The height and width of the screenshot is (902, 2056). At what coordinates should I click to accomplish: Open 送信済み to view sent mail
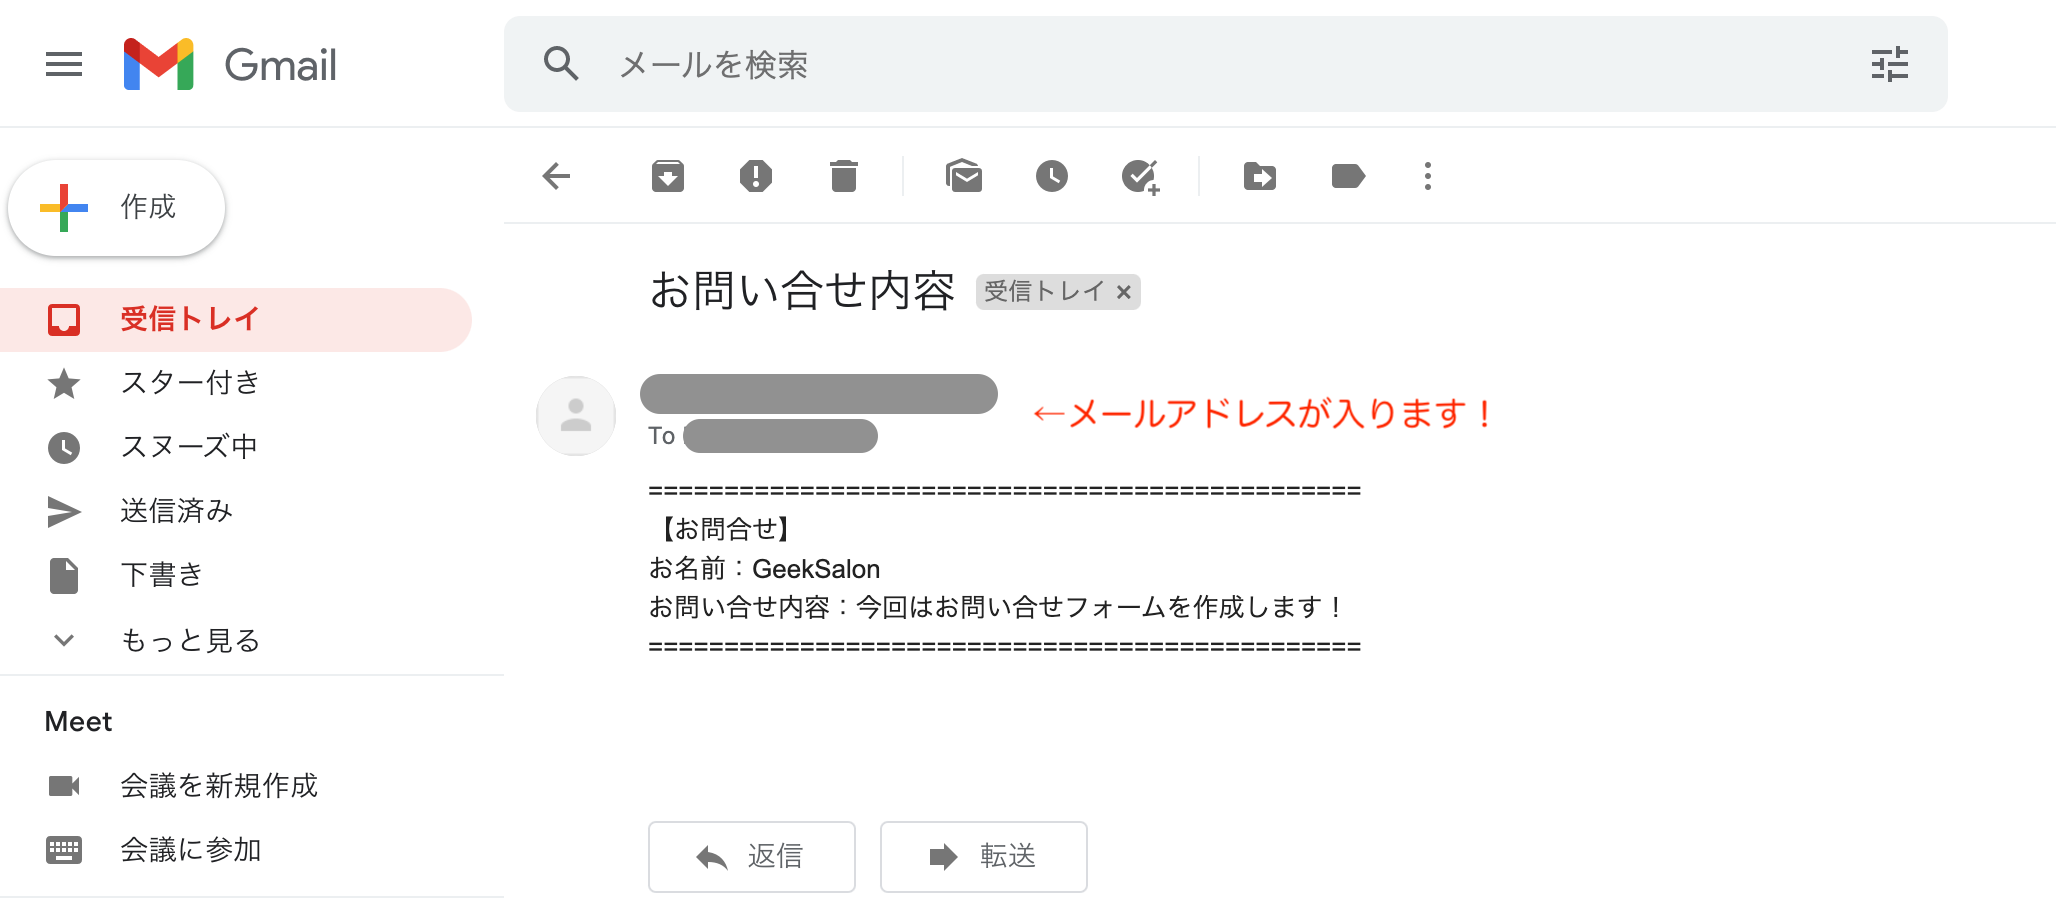click(x=175, y=510)
